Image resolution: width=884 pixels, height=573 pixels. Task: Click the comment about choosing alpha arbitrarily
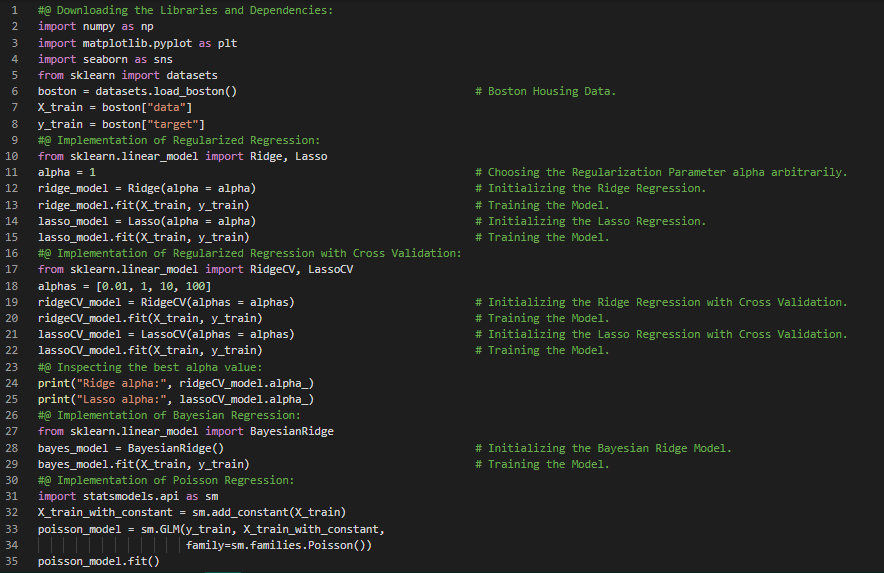click(661, 172)
